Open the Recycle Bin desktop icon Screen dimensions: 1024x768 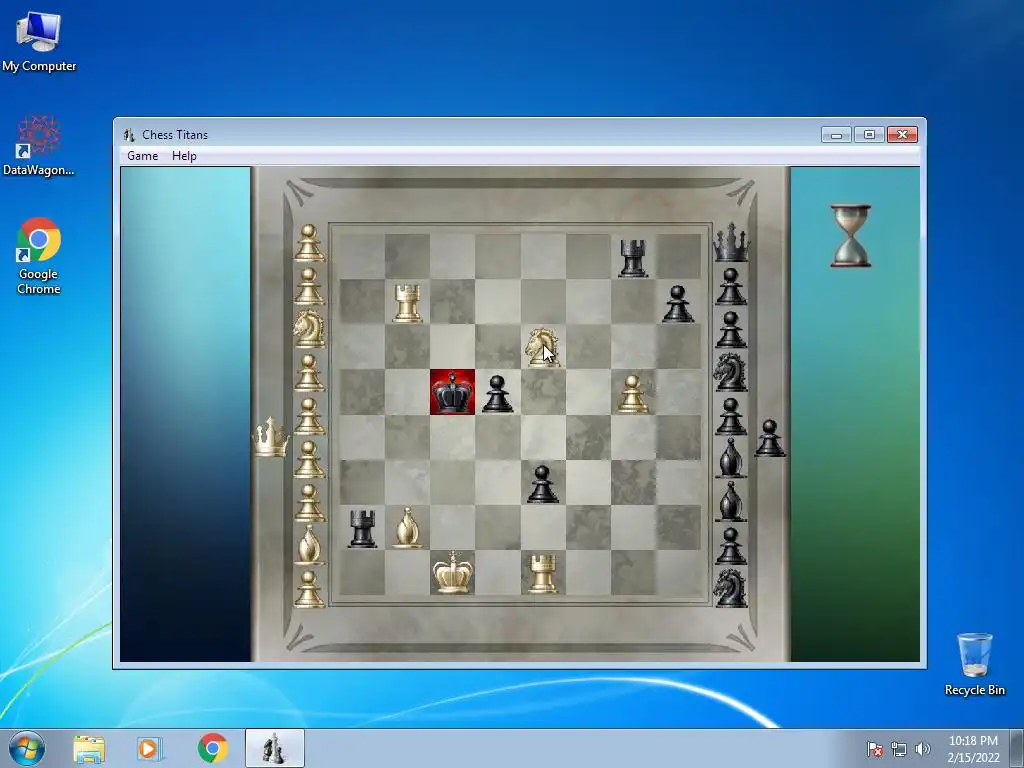(974, 664)
